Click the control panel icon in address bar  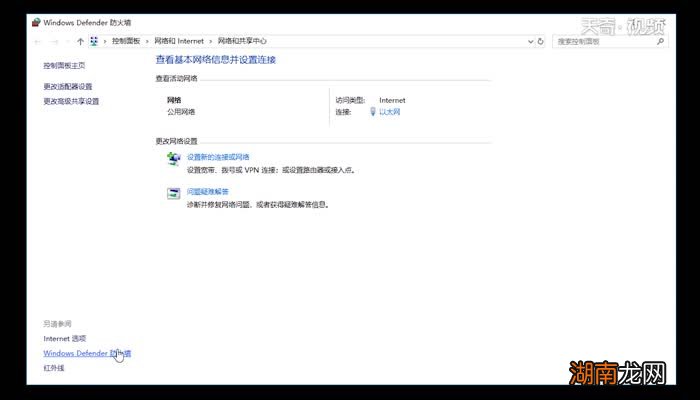coord(94,41)
